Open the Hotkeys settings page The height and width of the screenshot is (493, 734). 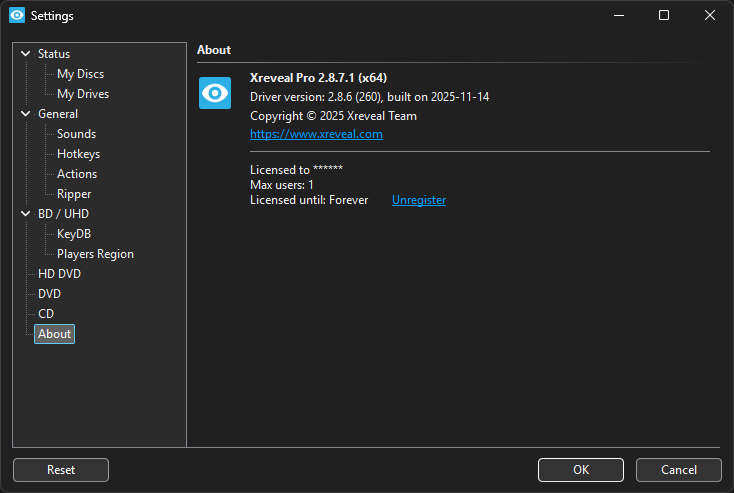tap(78, 154)
